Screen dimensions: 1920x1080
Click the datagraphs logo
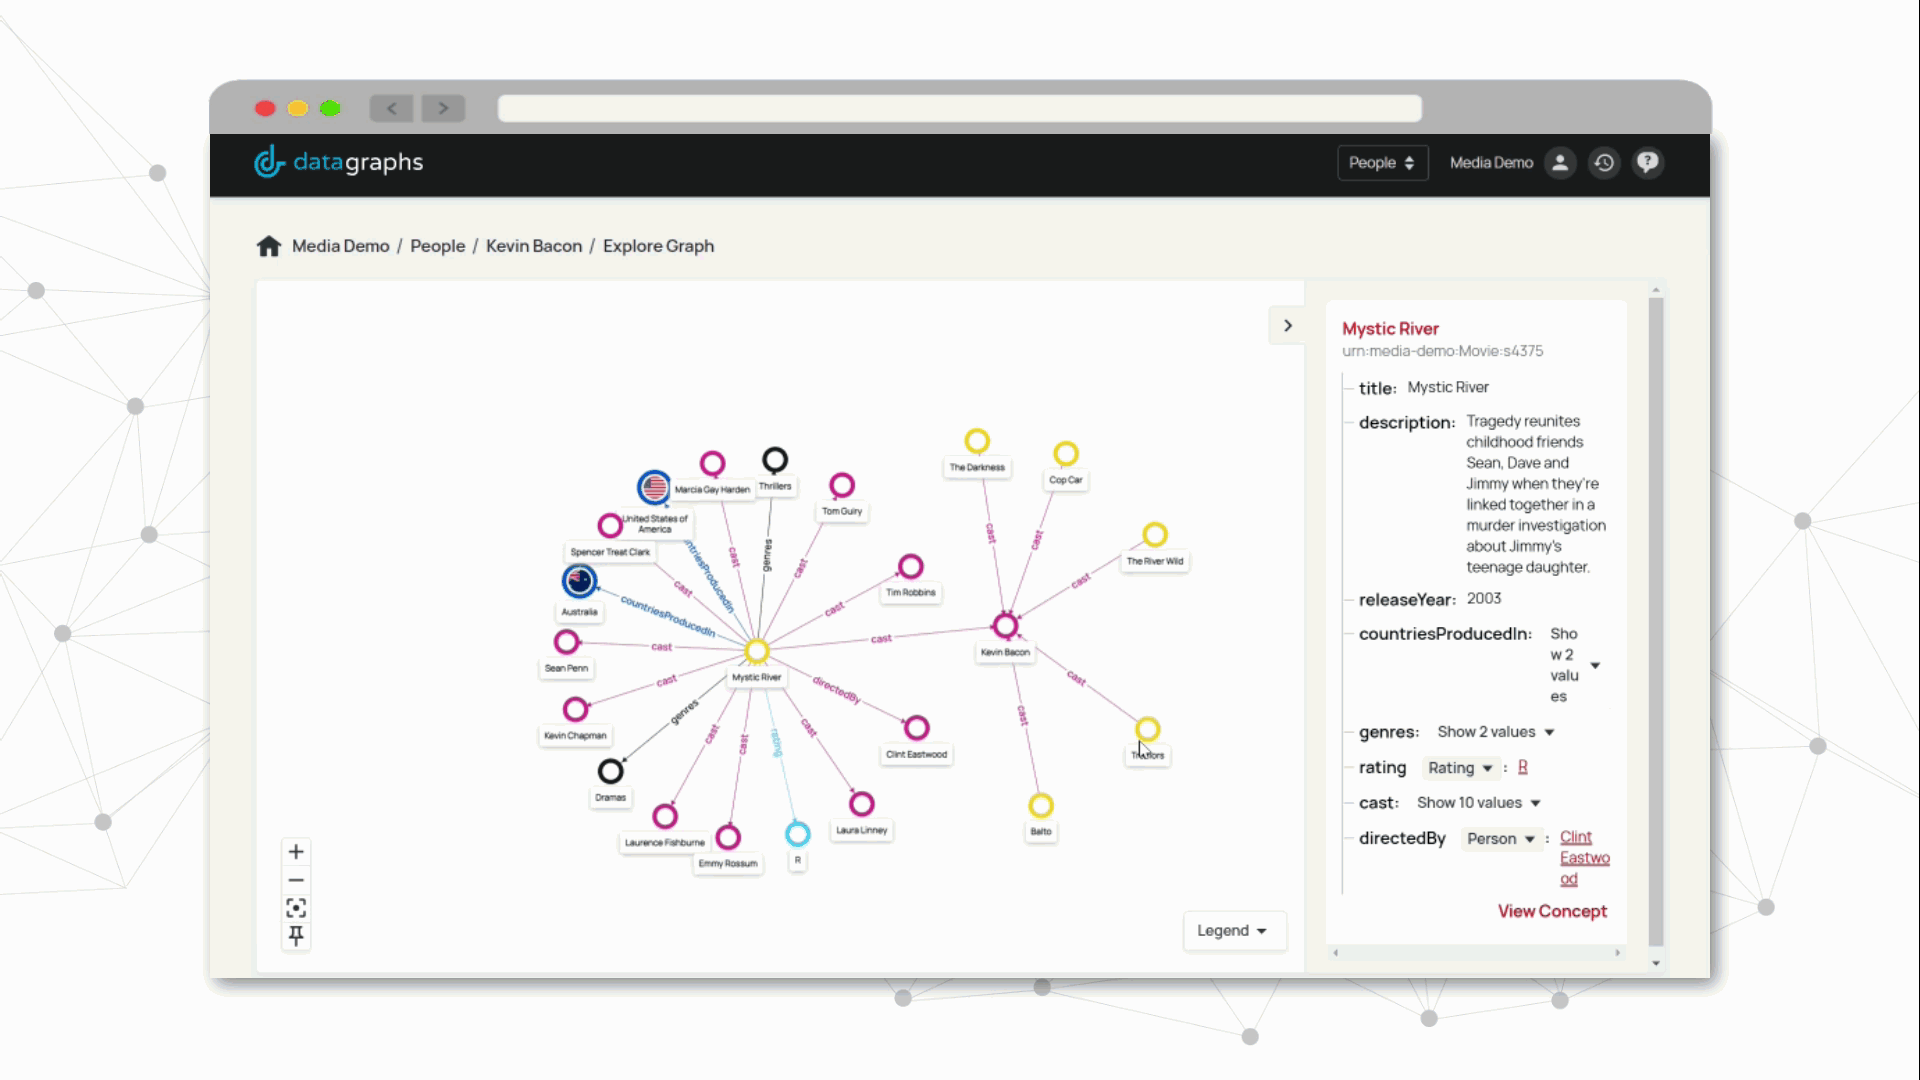(x=339, y=162)
